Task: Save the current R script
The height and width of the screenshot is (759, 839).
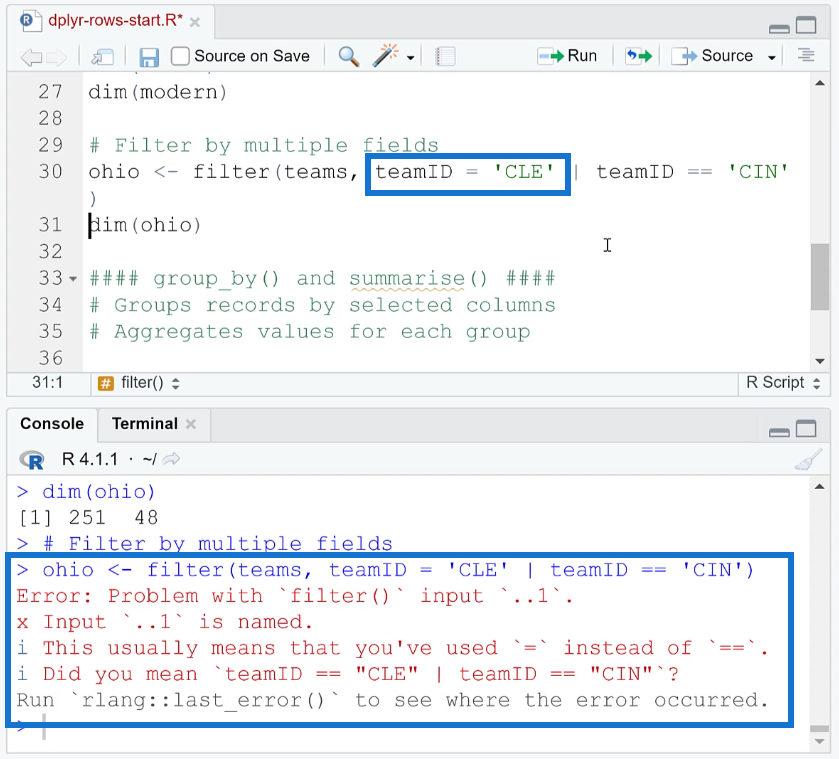Action: point(149,57)
